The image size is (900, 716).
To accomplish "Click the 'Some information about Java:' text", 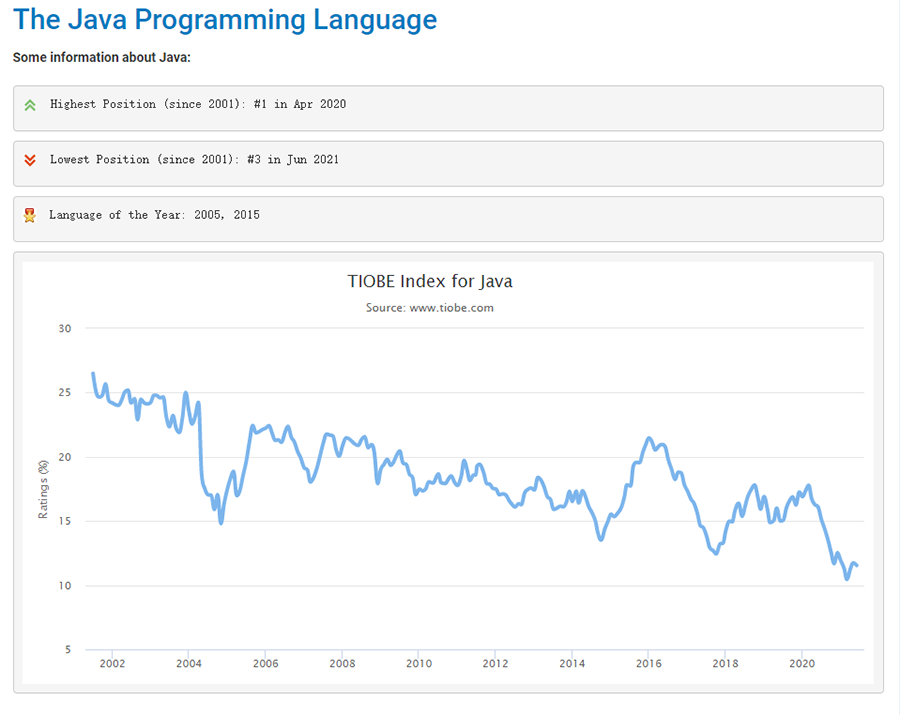I will pyautogui.click(x=102, y=57).
